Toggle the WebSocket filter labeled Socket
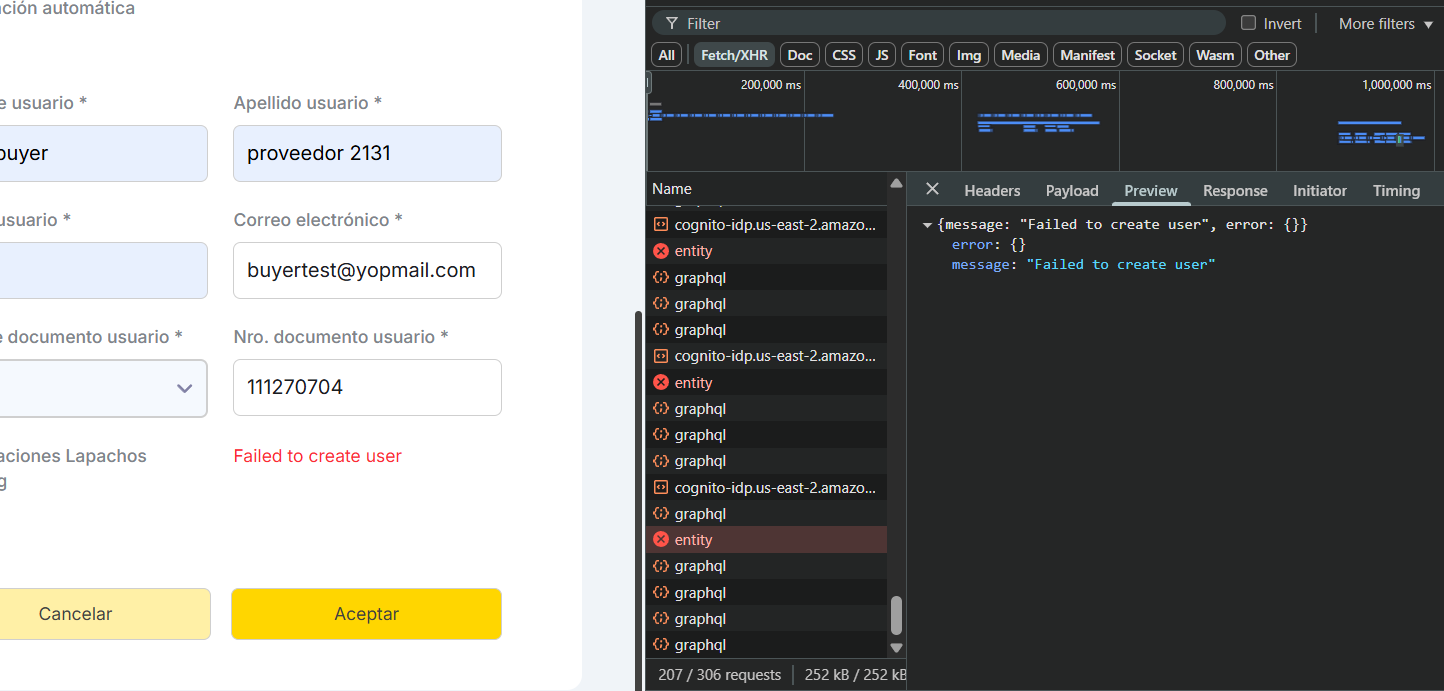This screenshot has height=691, width=1444. coord(1155,55)
